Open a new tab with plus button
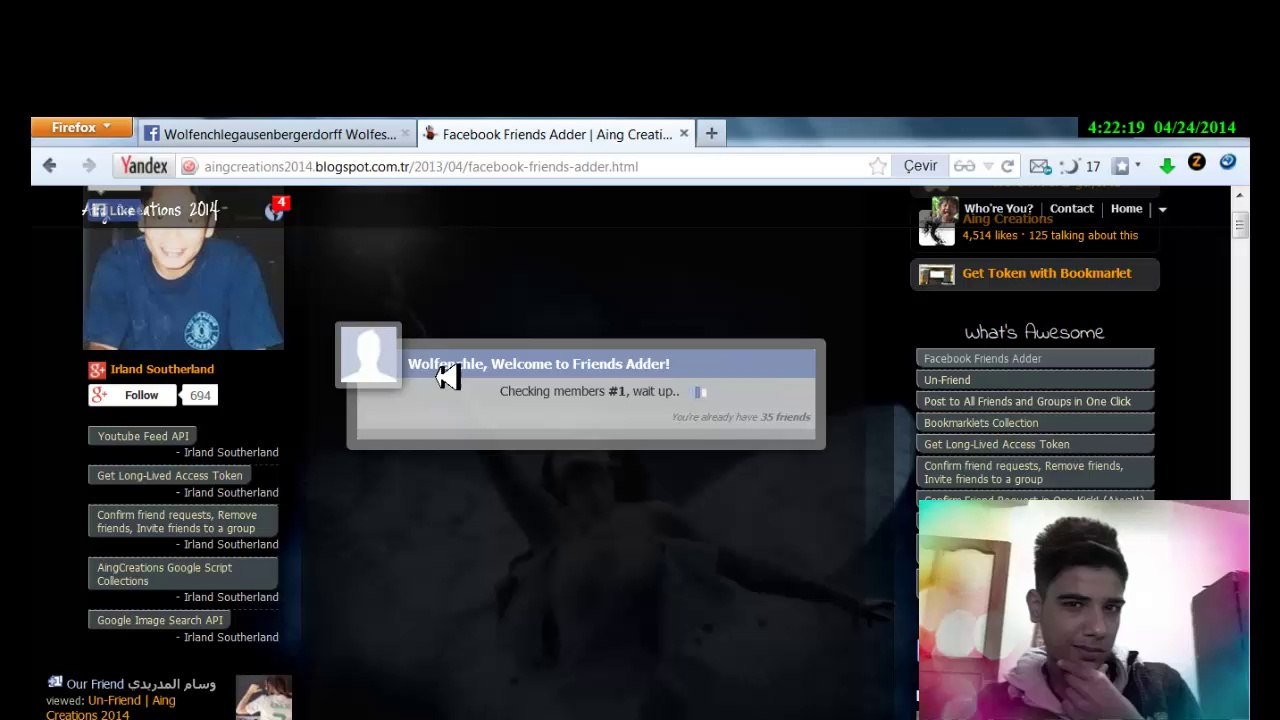The image size is (1280, 720). point(711,133)
